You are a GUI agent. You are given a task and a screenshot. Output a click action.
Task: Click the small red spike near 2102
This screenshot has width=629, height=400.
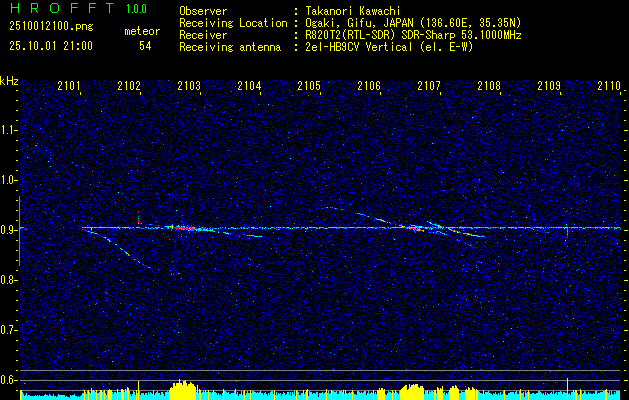coord(138,219)
